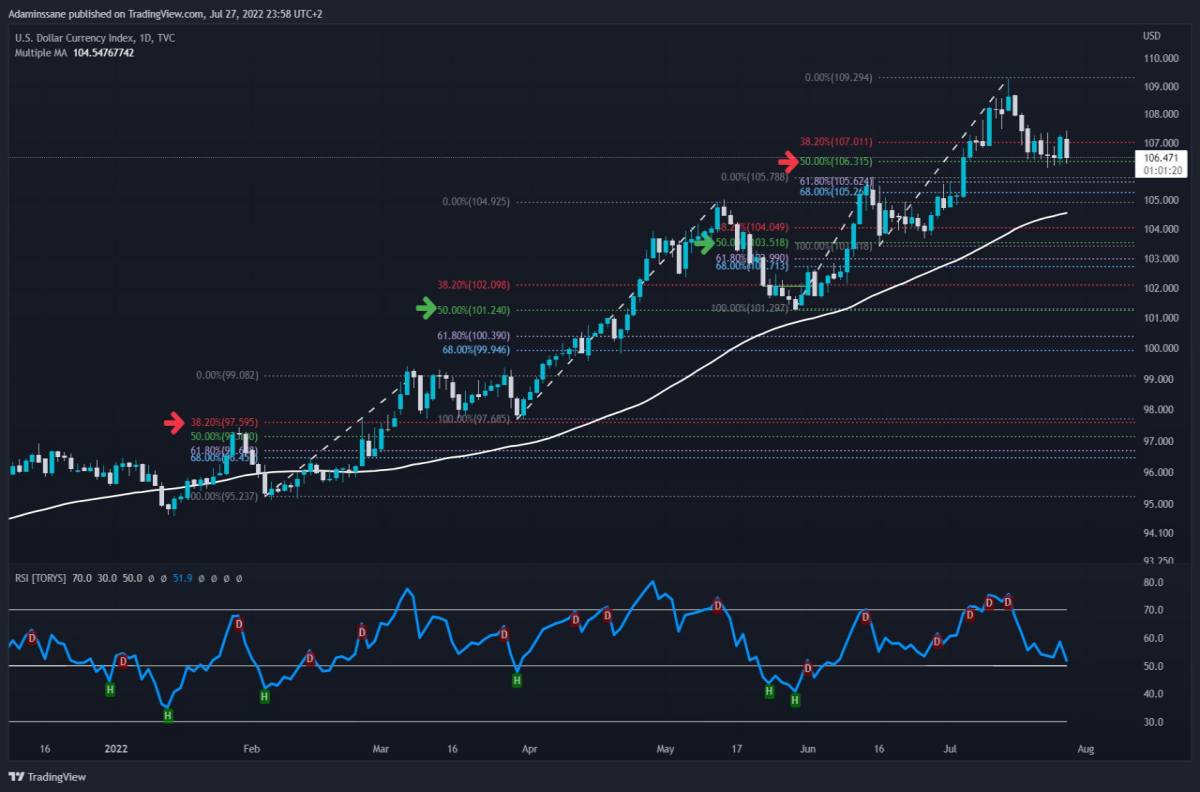Click the leftmost red D marker on RSI
The image size is (1200, 792).
click(x=31, y=637)
